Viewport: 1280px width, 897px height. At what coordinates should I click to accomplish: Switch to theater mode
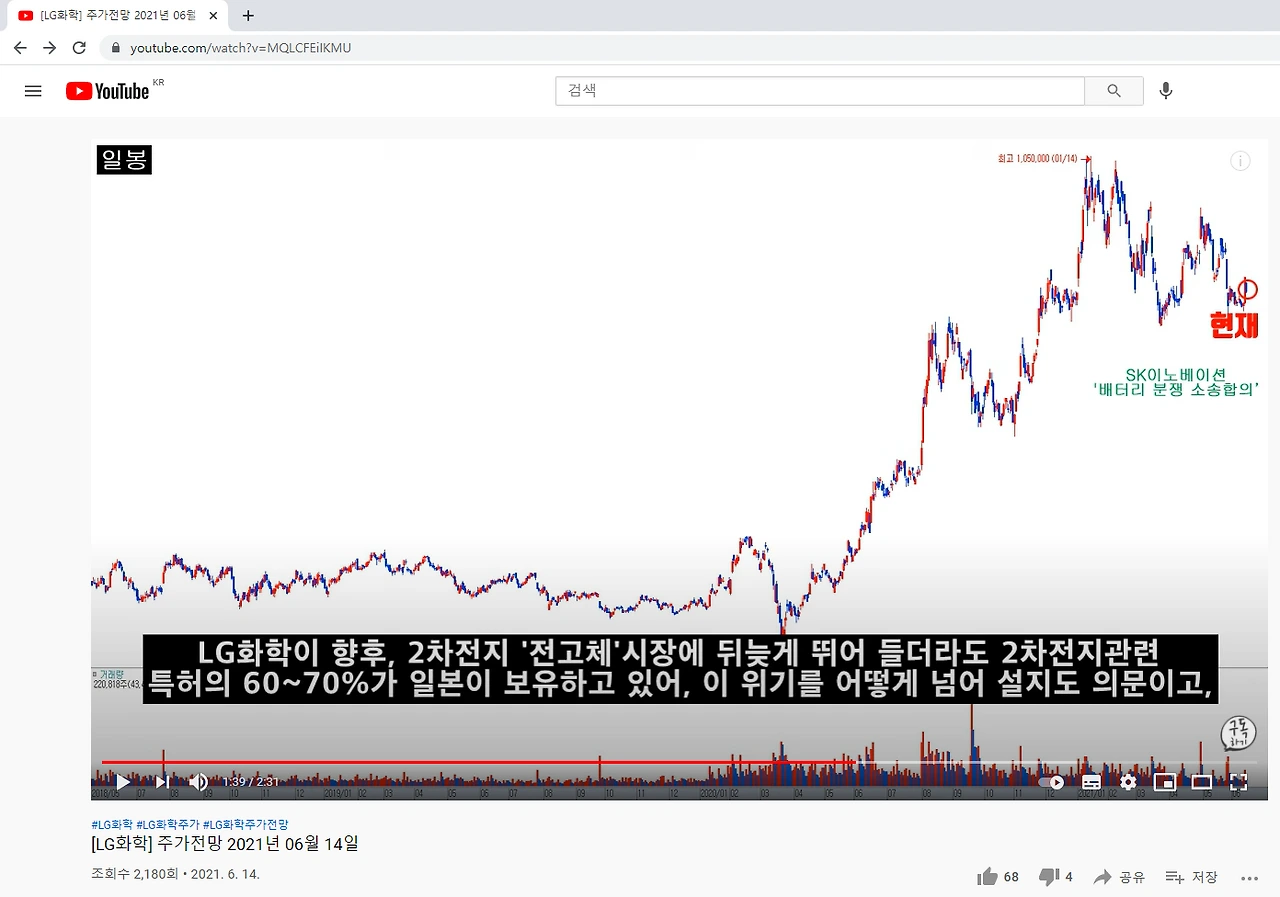[1201, 782]
